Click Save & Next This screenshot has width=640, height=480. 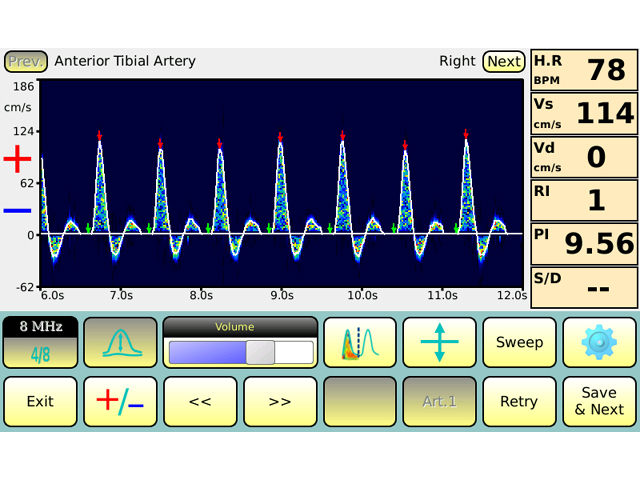[x=599, y=402]
